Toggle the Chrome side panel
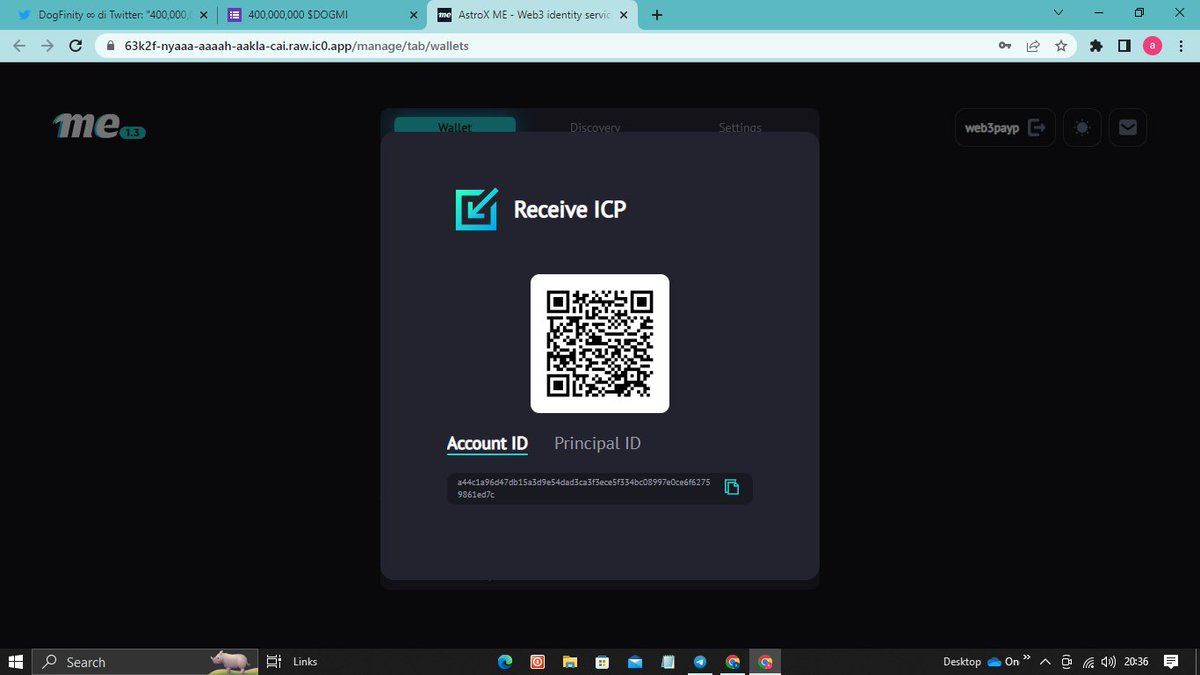 [1124, 46]
